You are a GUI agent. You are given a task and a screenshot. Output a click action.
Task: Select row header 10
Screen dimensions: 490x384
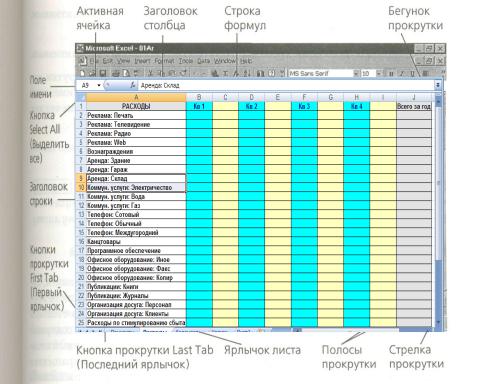81,187
